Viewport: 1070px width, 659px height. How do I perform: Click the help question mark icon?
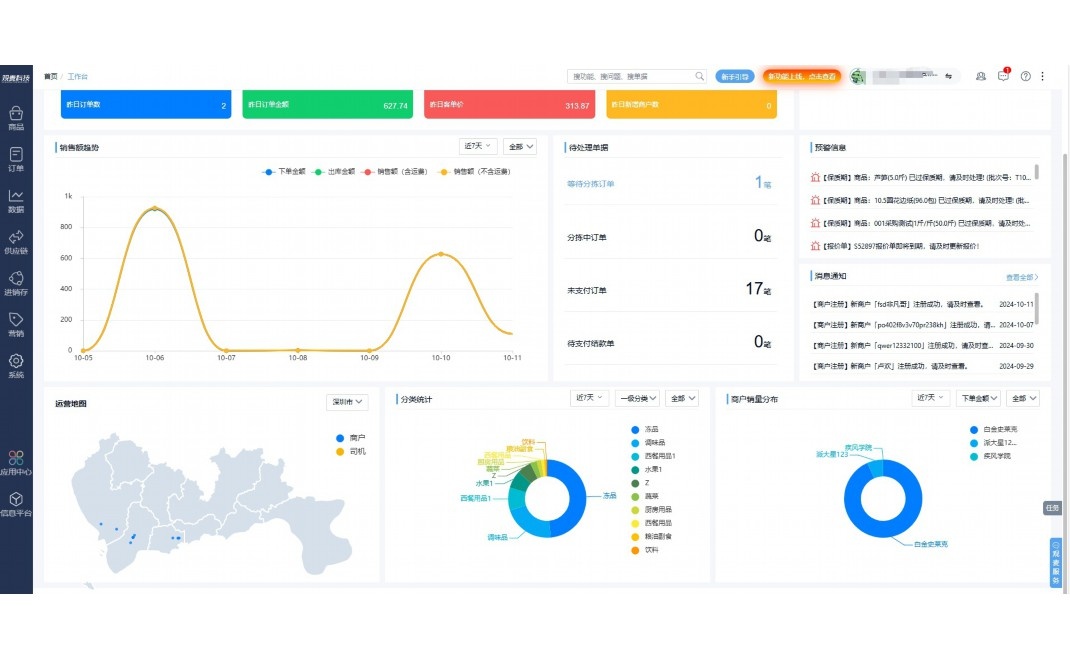1025,76
